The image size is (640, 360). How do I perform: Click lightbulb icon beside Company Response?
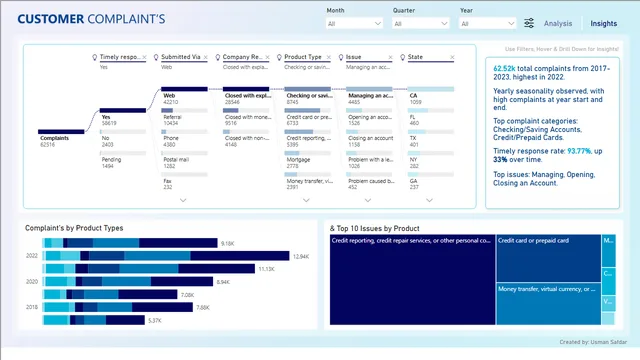[218, 57]
